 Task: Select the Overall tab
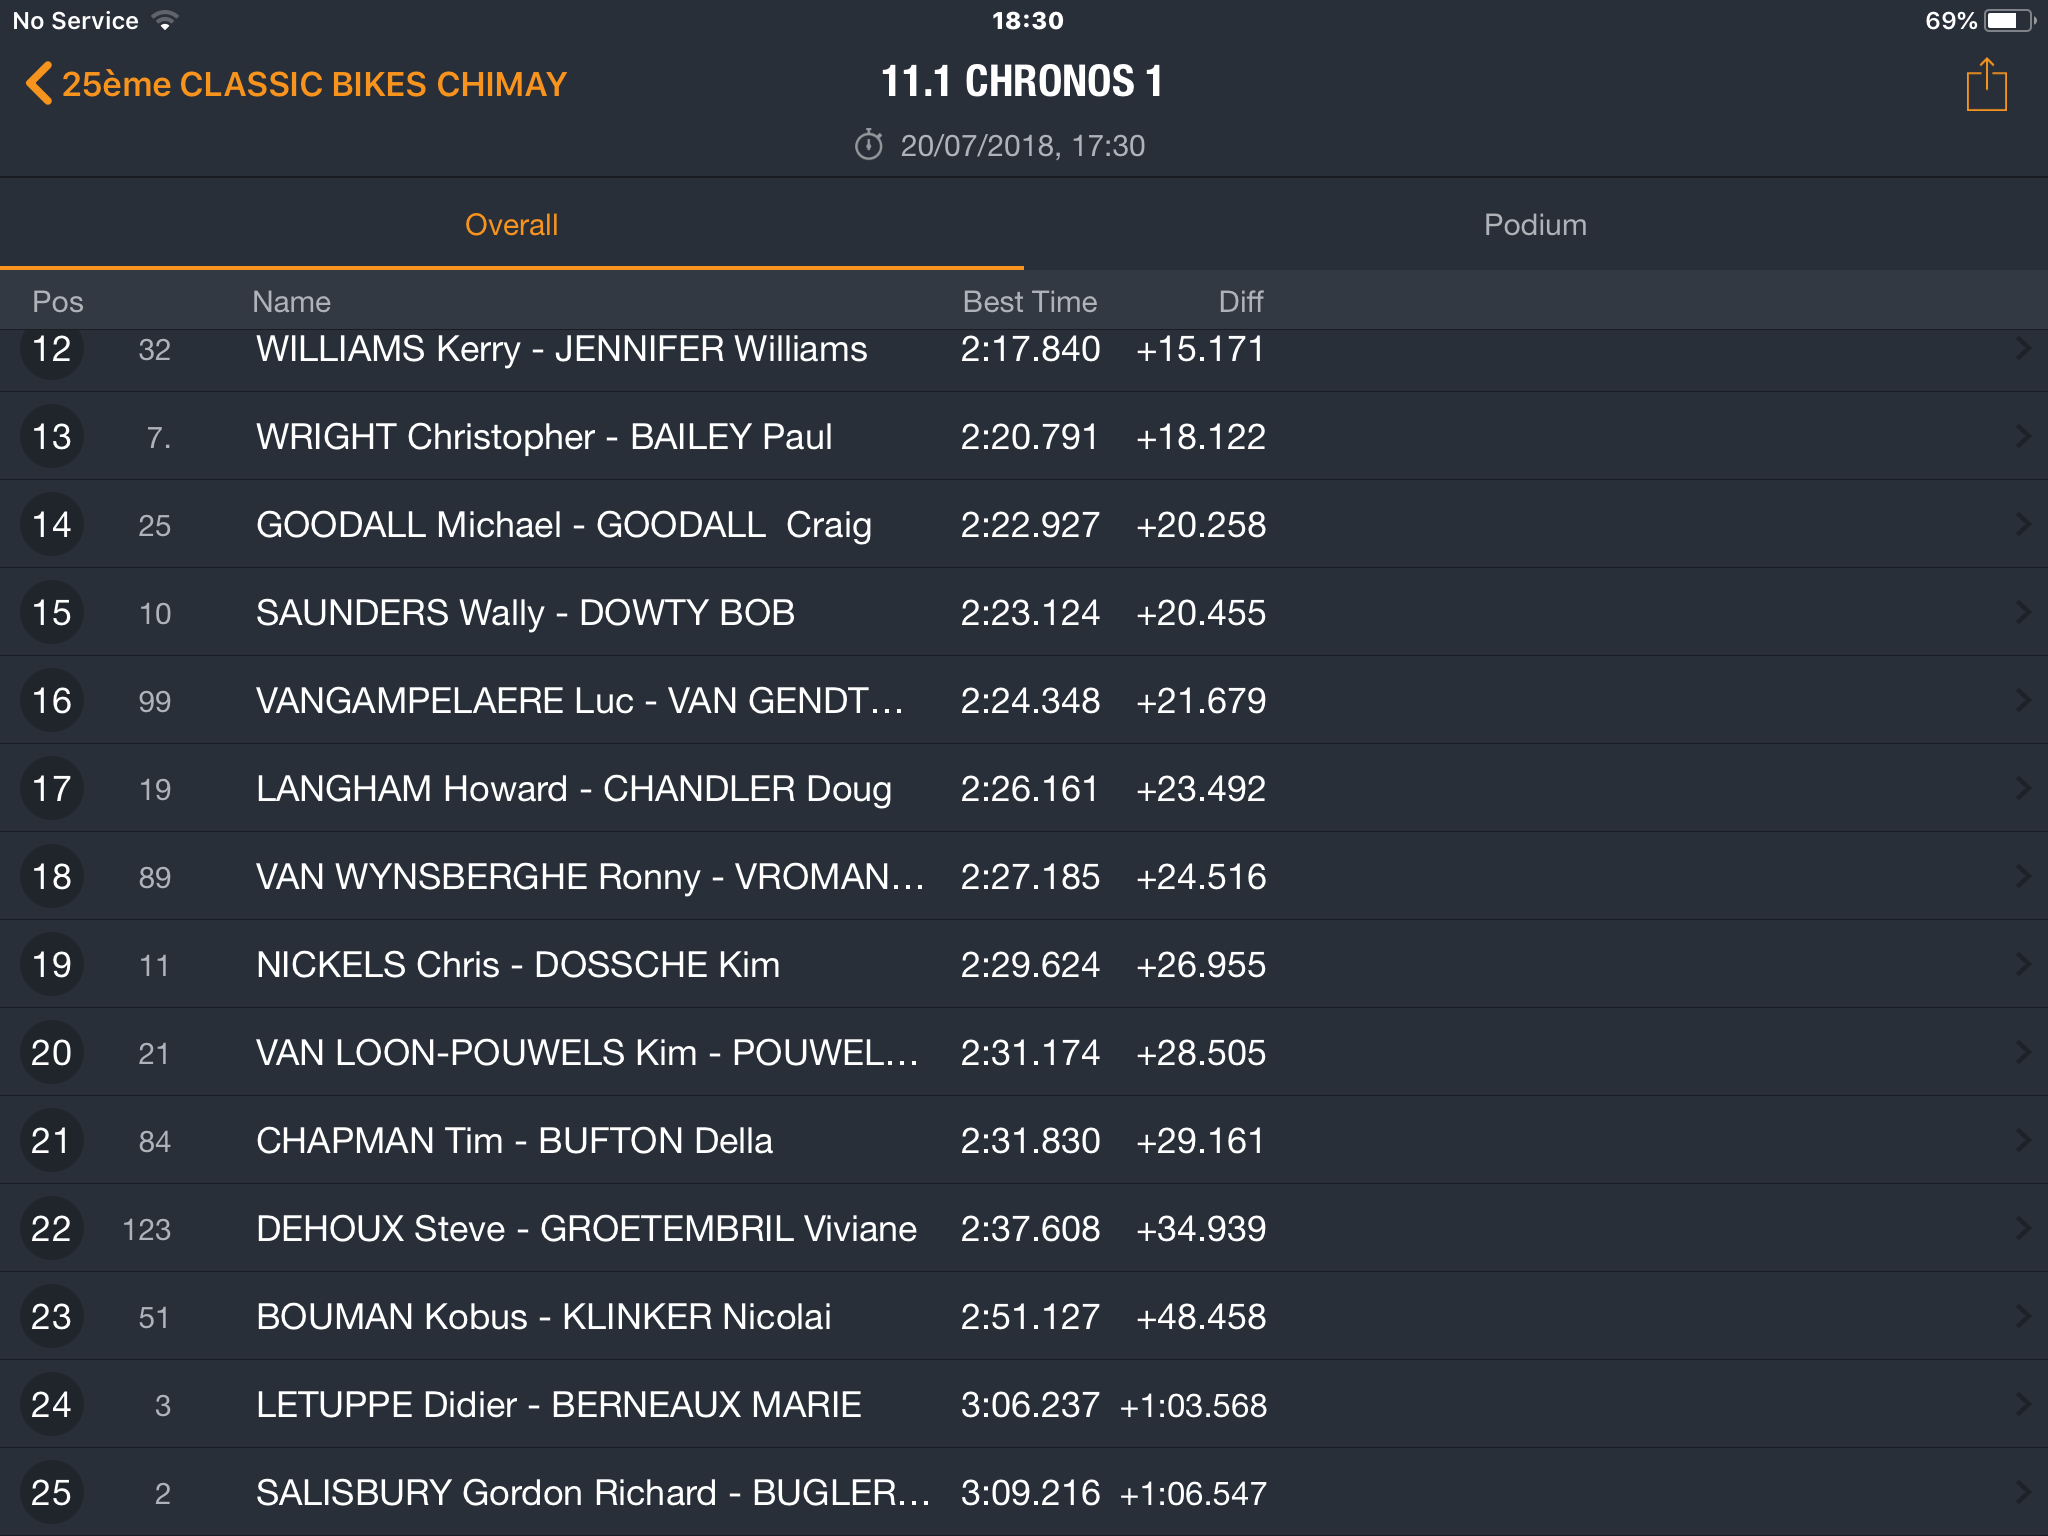pos(511,225)
